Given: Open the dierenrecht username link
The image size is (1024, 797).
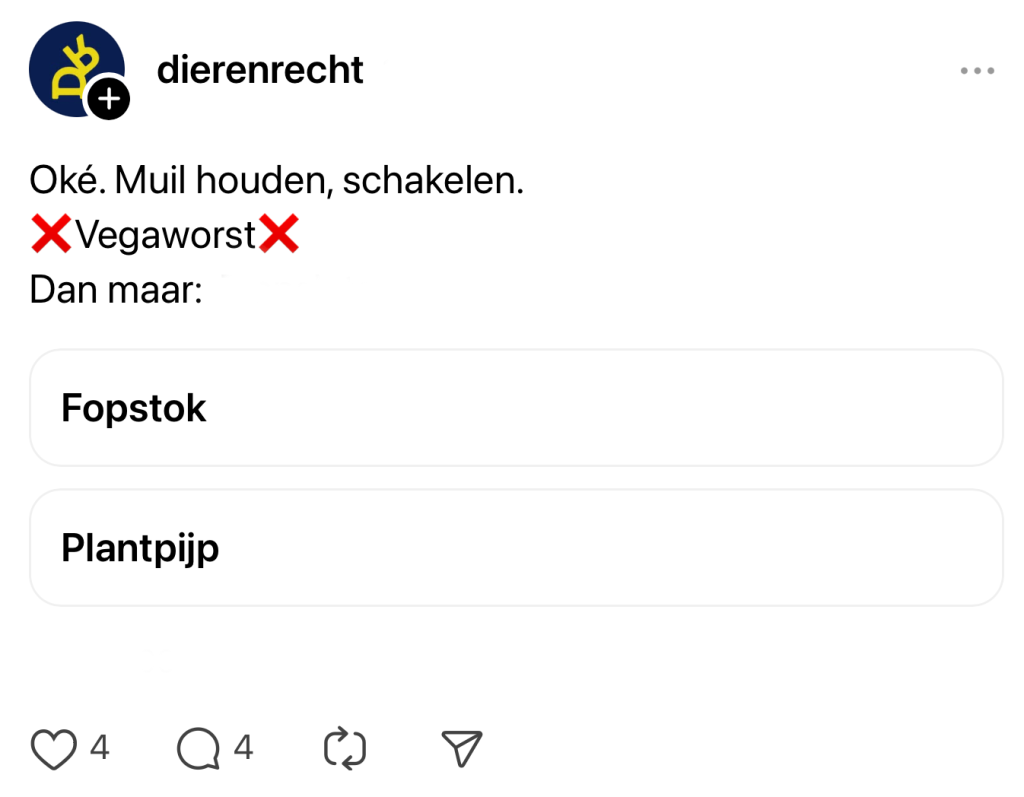Looking at the screenshot, I should coord(260,70).
